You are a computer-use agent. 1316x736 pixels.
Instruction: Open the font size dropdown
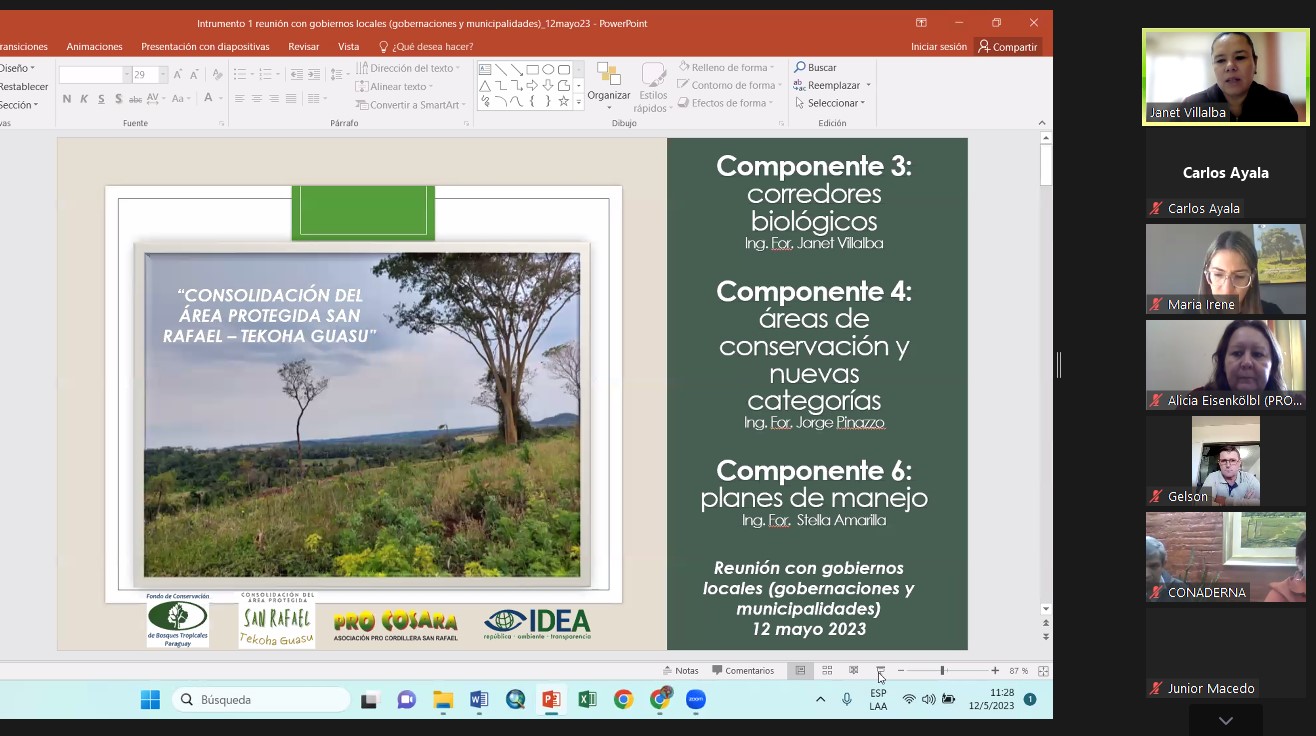coord(163,74)
